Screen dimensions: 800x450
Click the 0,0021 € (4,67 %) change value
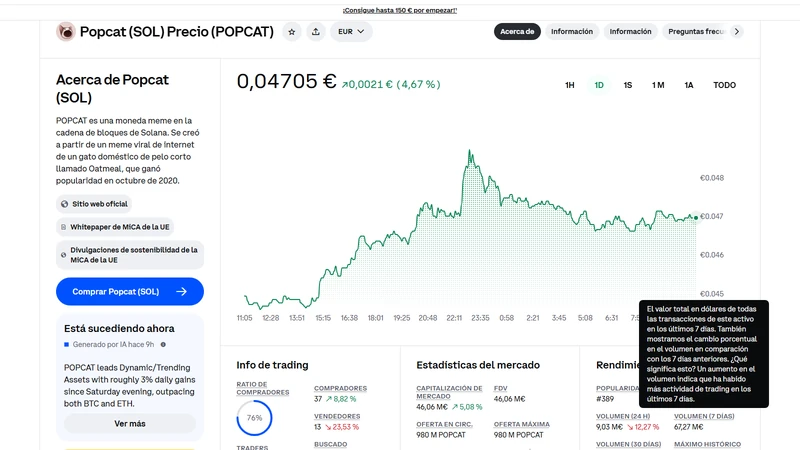coord(391,84)
